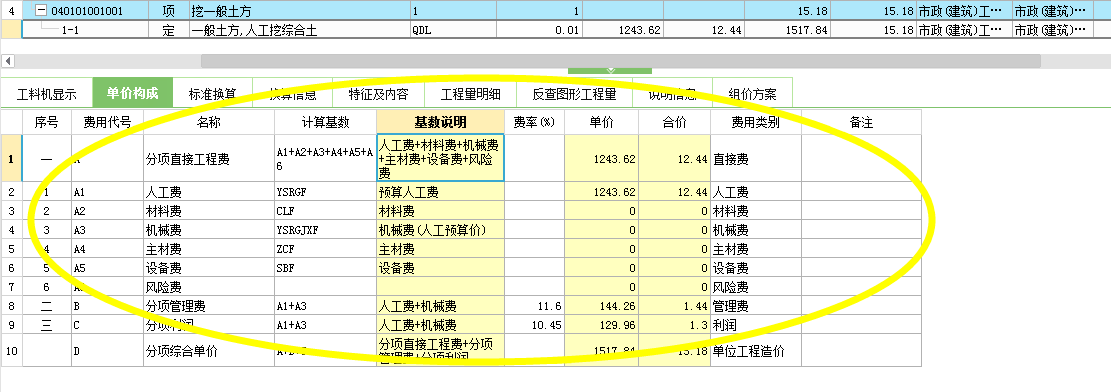Select the 预算人工费 description cell
The image size is (1111, 392).
point(441,192)
